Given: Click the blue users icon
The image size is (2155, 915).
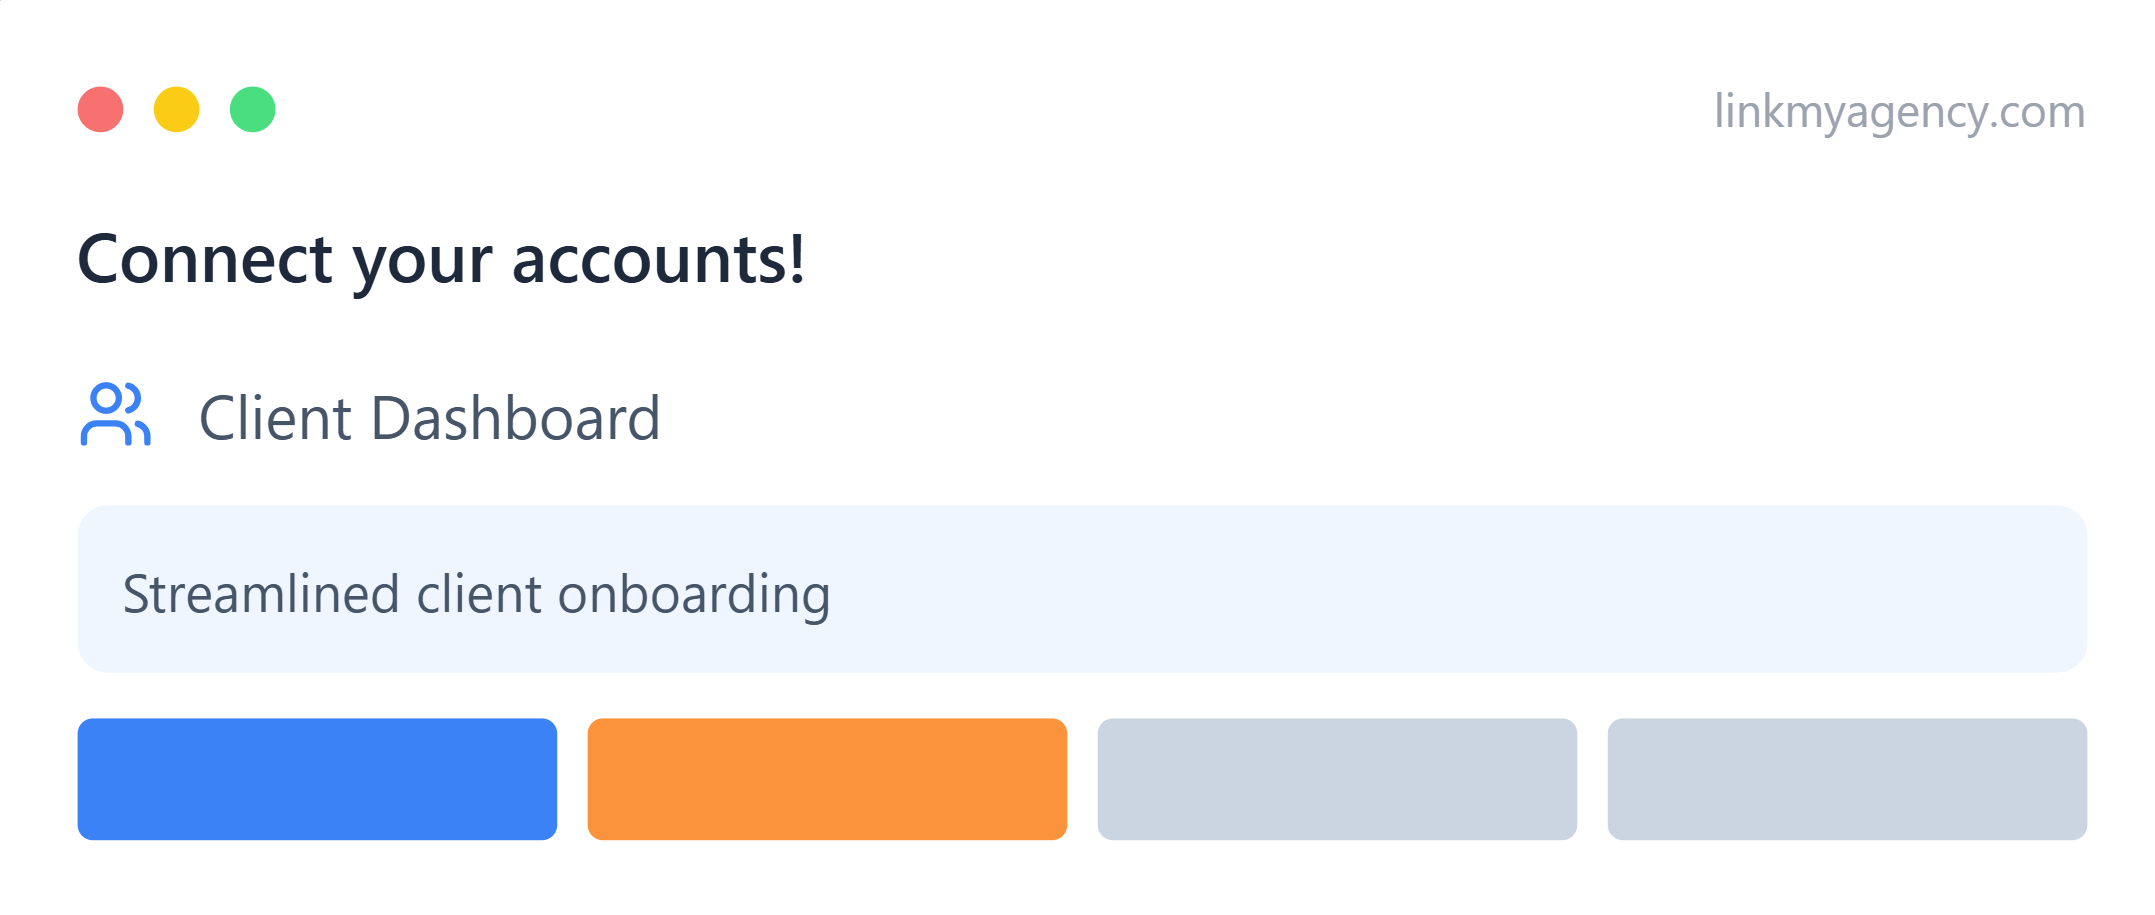Looking at the screenshot, I should point(115,414).
